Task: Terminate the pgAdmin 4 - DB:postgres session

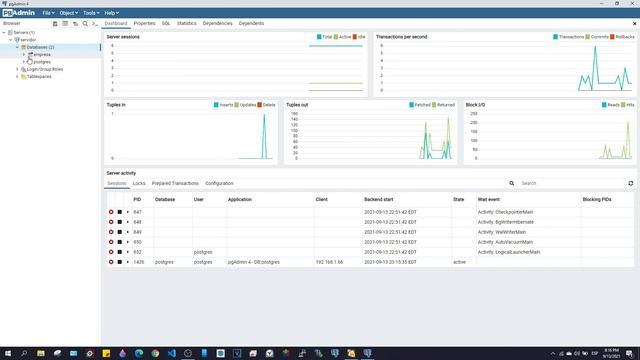Action: click(x=111, y=262)
